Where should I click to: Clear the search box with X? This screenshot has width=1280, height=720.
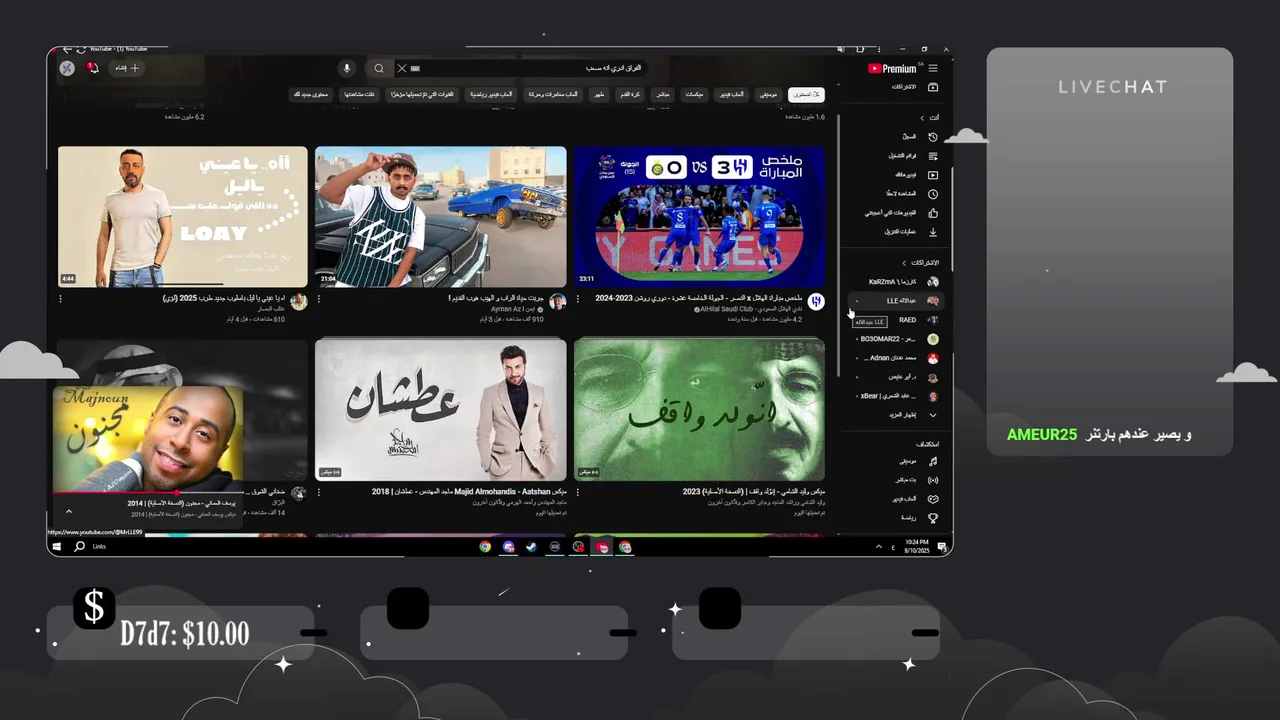(402, 68)
